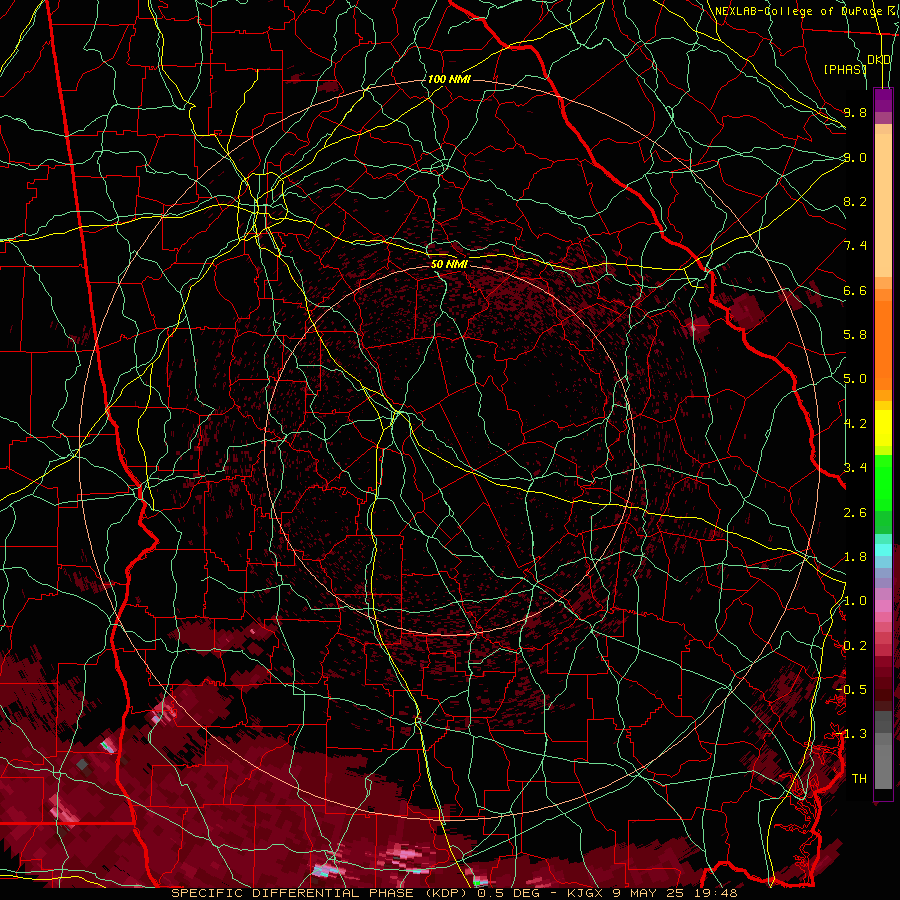Viewport: 900px width, 900px height.
Task: Click the "[PHAS]" label above the scale
Action: click(x=845, y=69)
